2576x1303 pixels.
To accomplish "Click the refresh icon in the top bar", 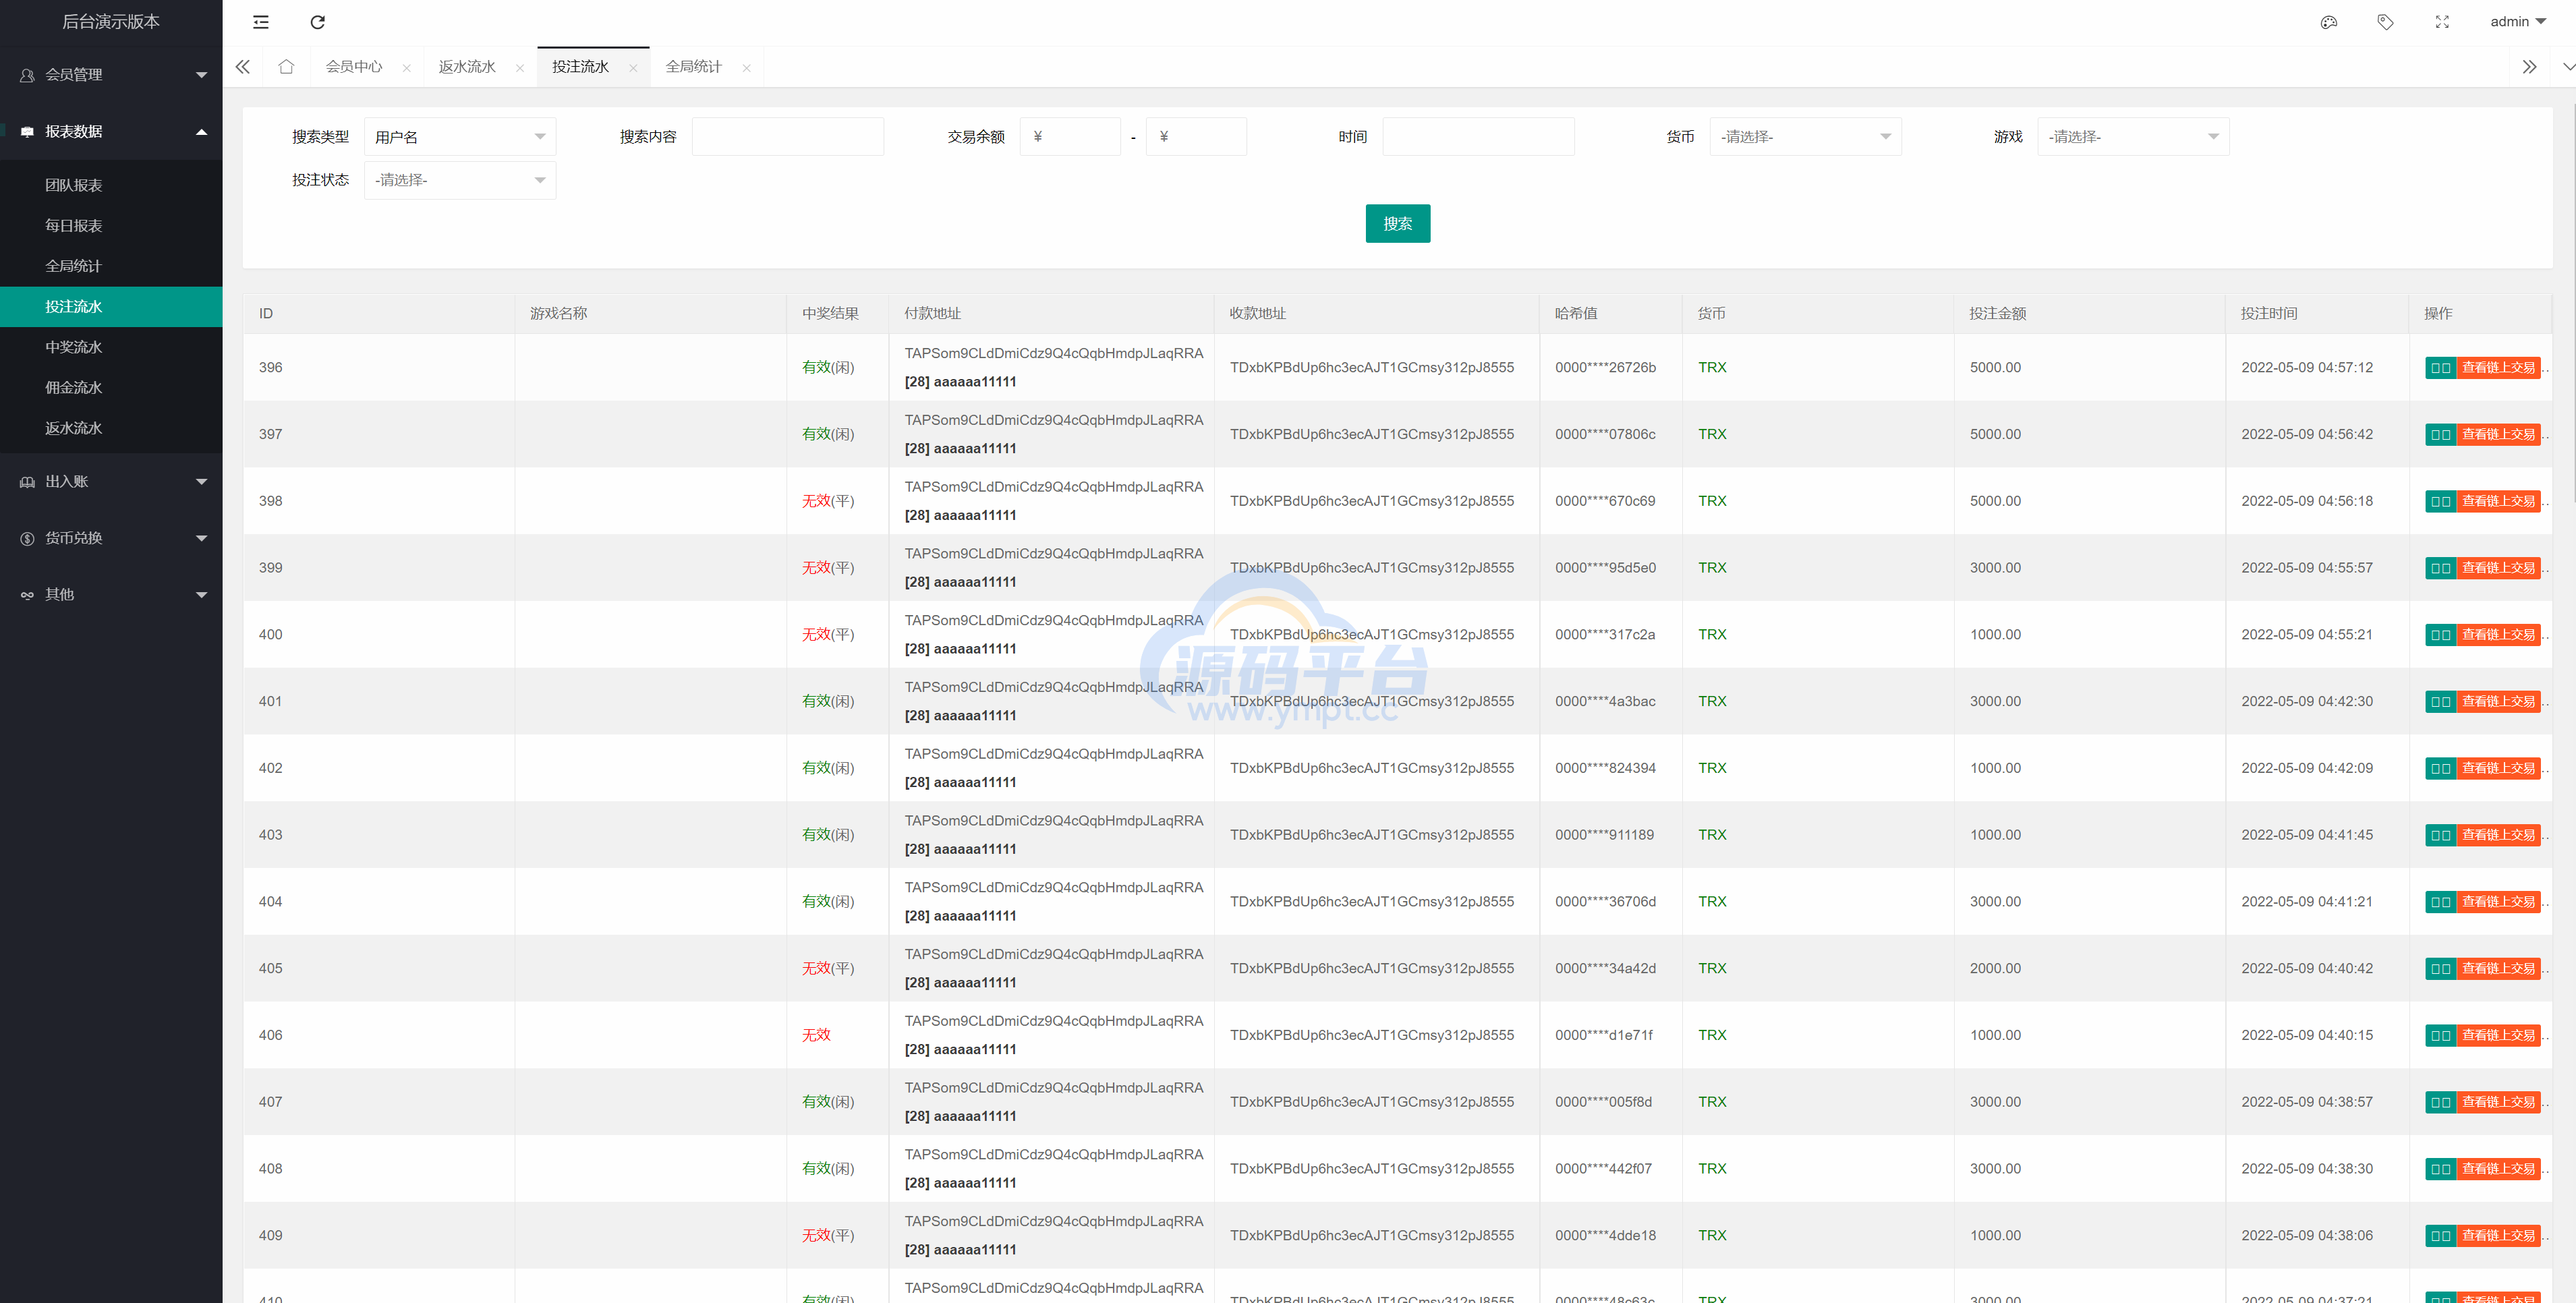I will coord(318,22).
